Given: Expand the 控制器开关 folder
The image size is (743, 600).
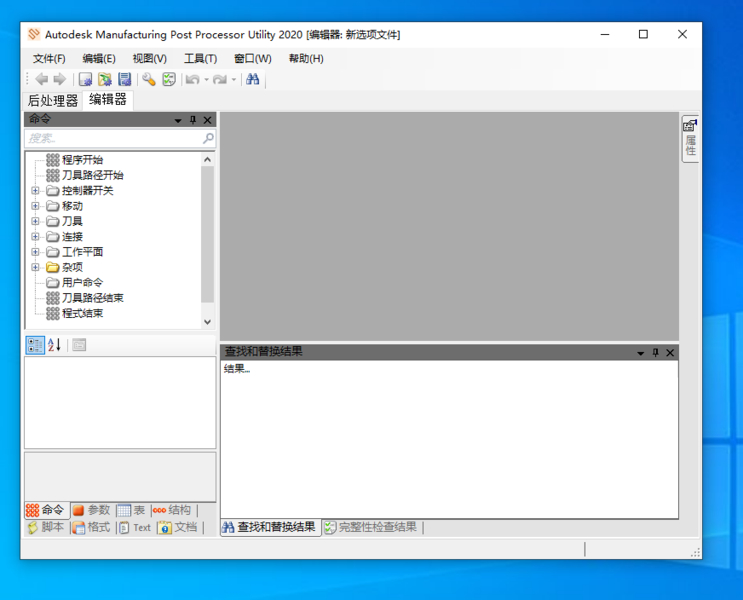Looking at the screenshot, I should pos(35,191).
